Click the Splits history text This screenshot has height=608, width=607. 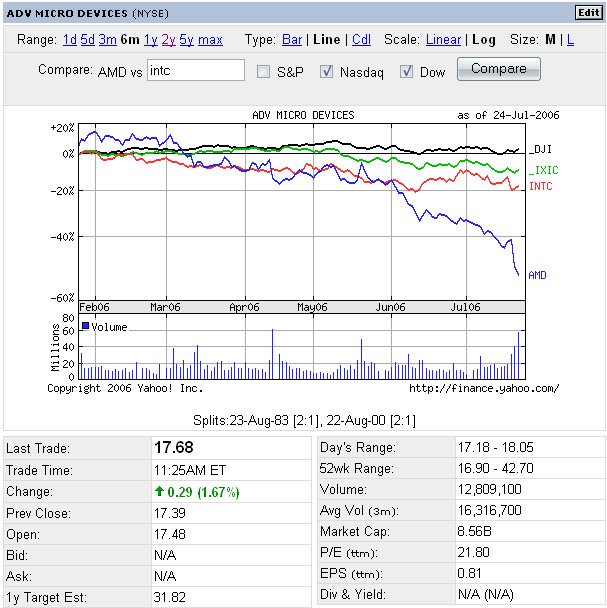pyautogui.click(x=304, y=421)
